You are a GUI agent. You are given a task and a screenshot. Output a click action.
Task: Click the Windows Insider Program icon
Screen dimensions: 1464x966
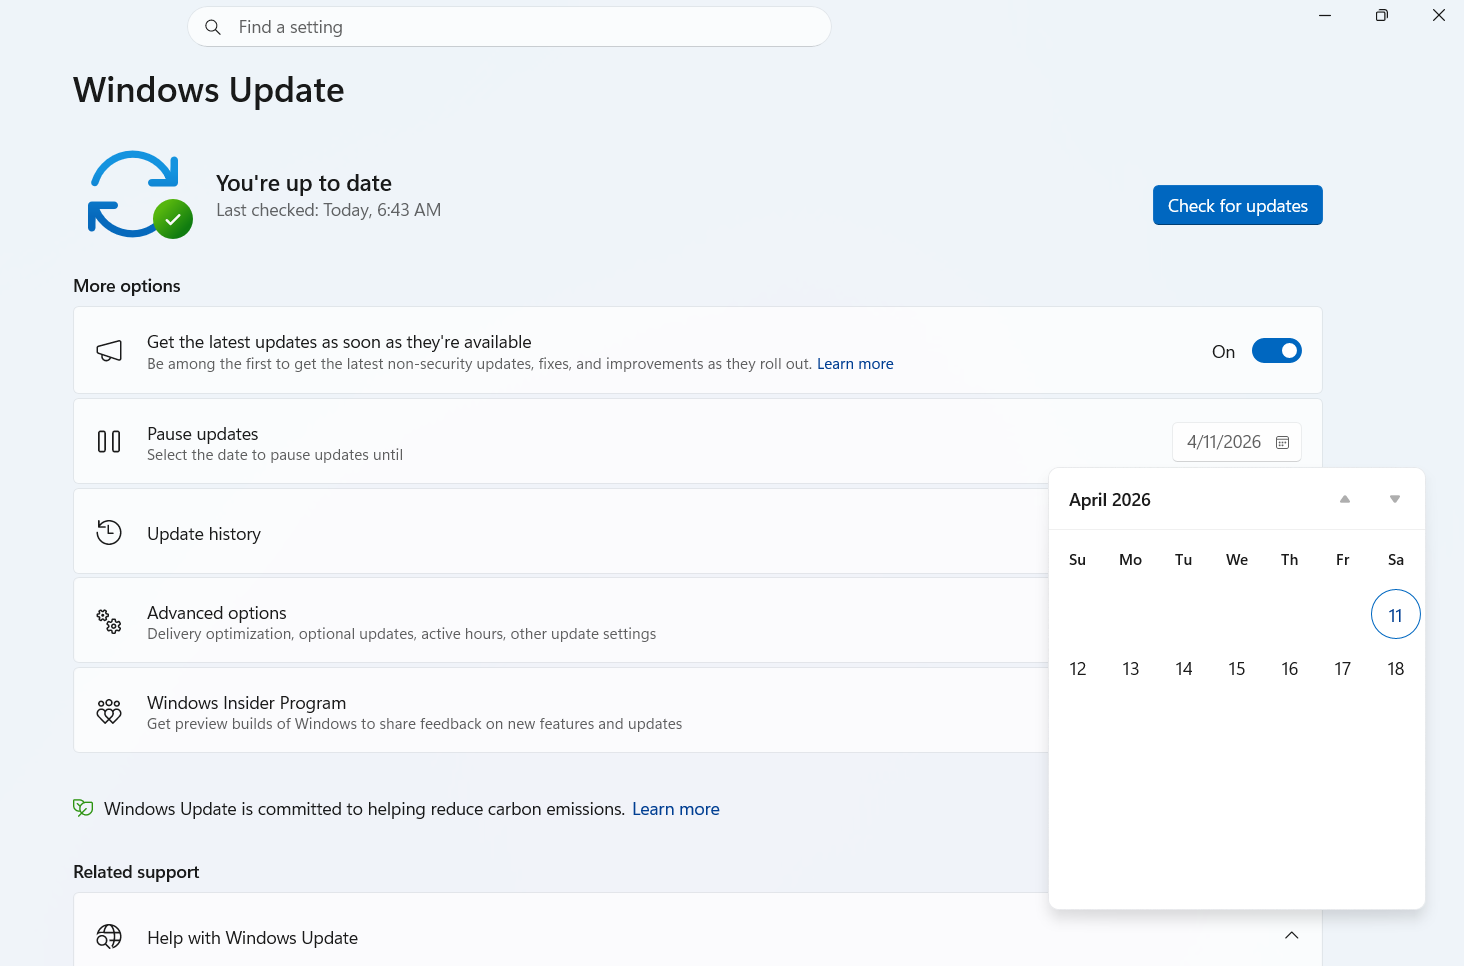pos(108,711)
